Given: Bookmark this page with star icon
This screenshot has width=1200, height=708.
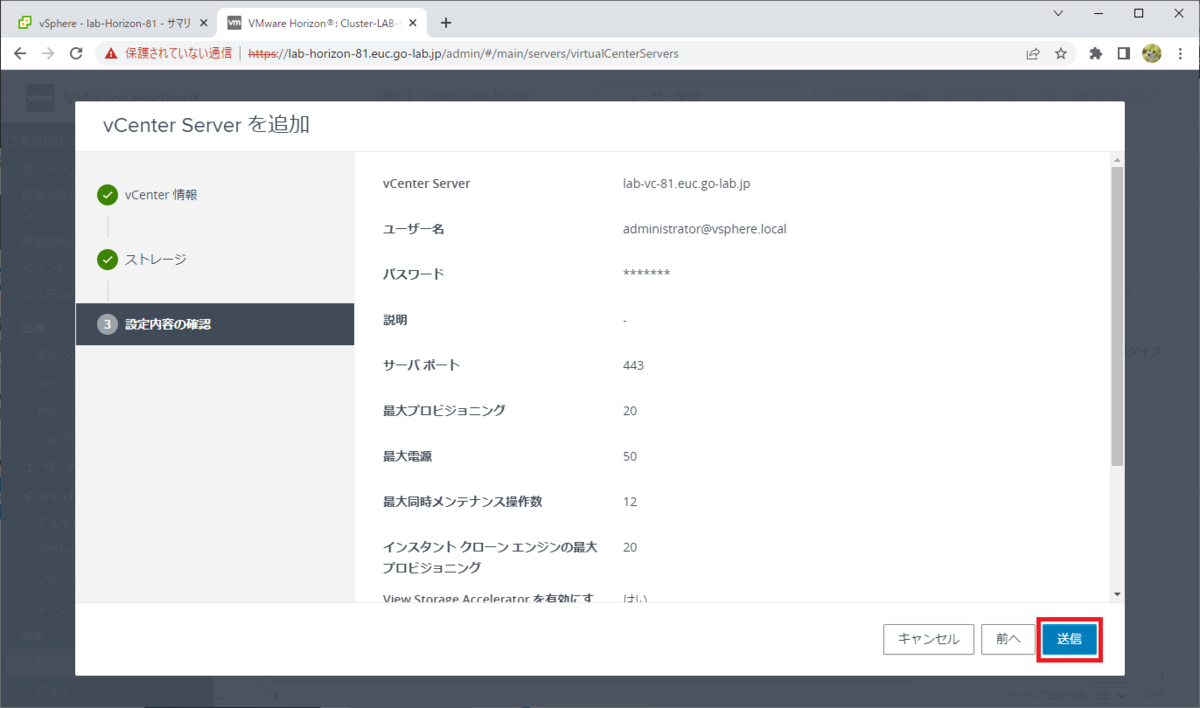Looking at the screenshot, I should coord(1061,54).
